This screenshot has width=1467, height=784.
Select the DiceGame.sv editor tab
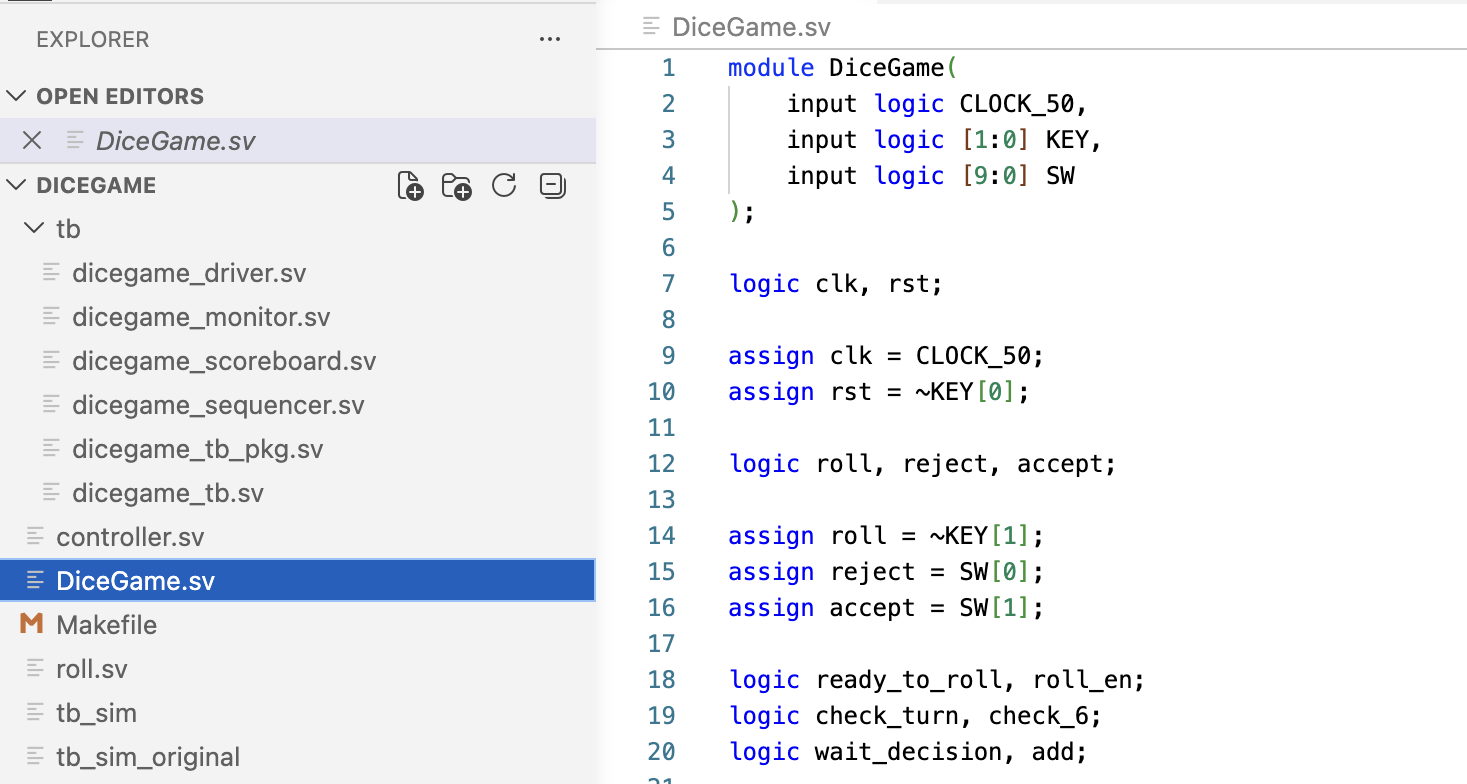pos(751,26)
